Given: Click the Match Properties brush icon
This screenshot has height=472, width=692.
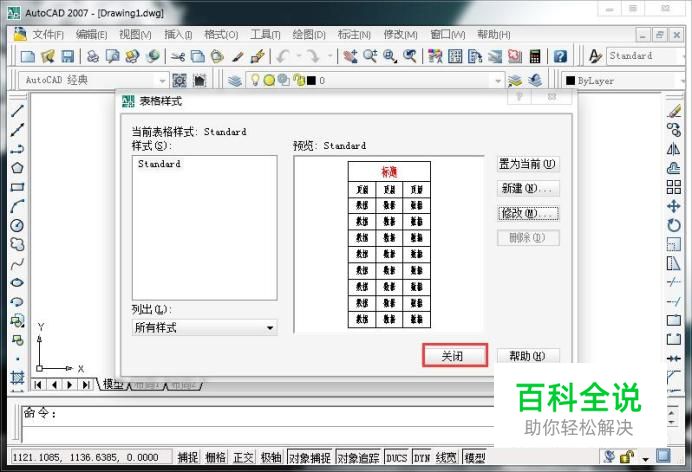Looking at the screenshot, I should pos(258,56).
